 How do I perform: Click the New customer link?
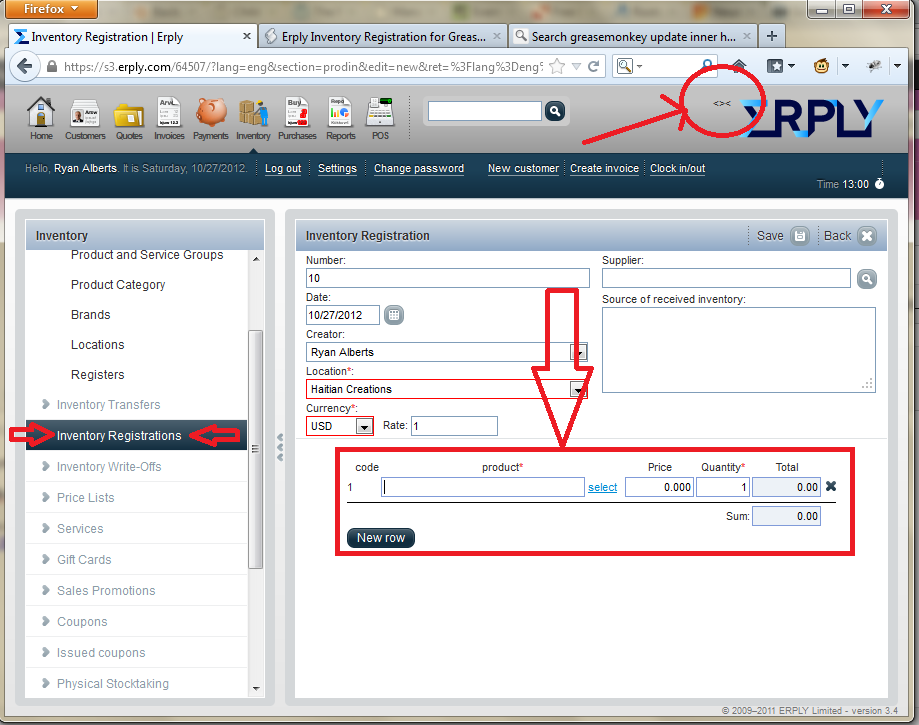523,168
